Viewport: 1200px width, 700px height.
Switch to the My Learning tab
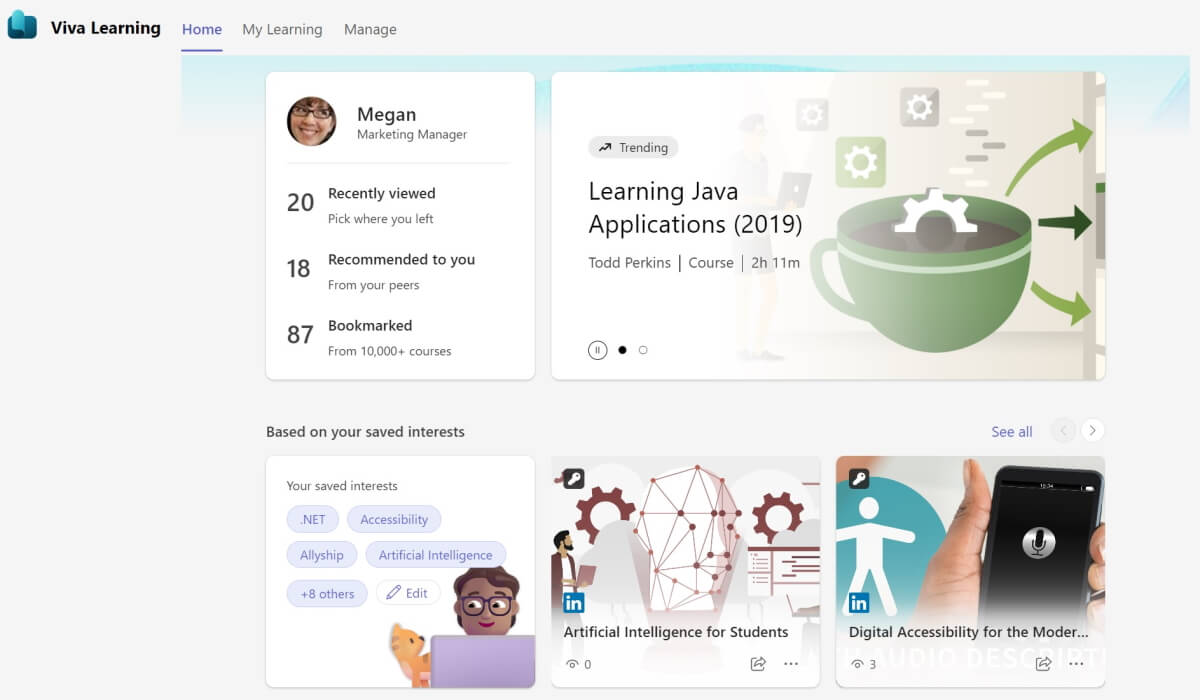282,29
